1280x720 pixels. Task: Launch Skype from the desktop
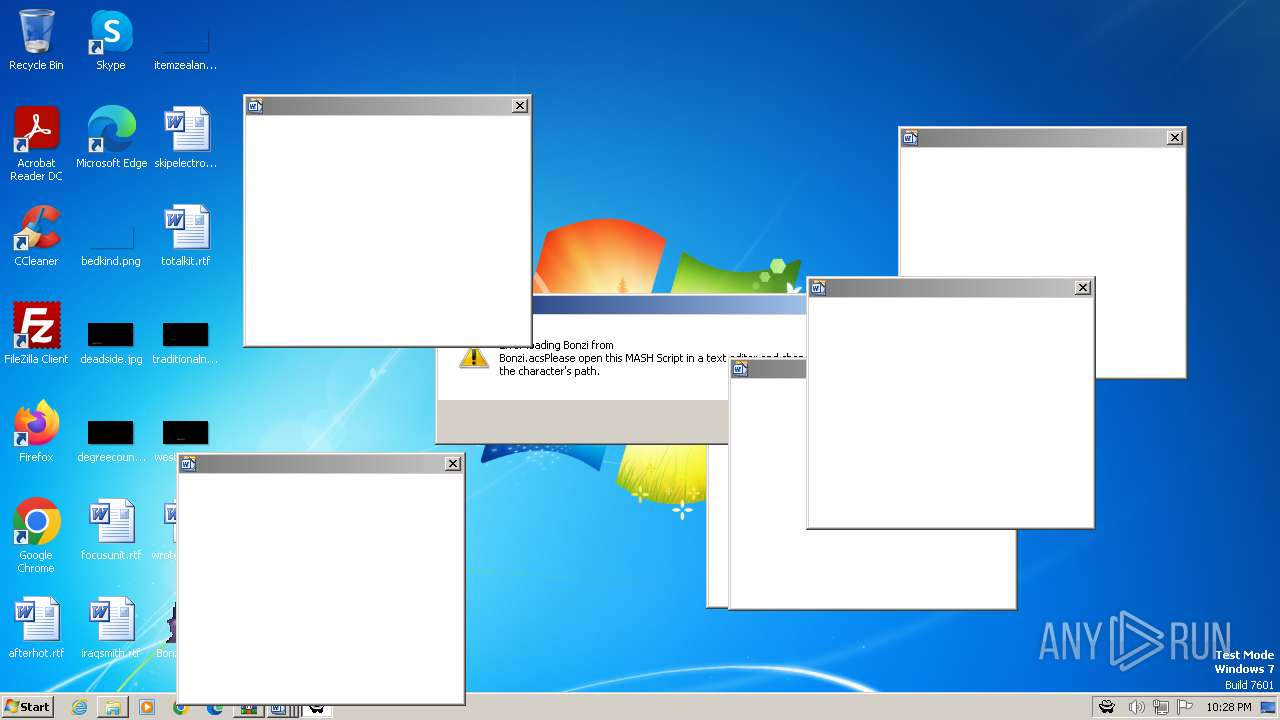(111, 40)
